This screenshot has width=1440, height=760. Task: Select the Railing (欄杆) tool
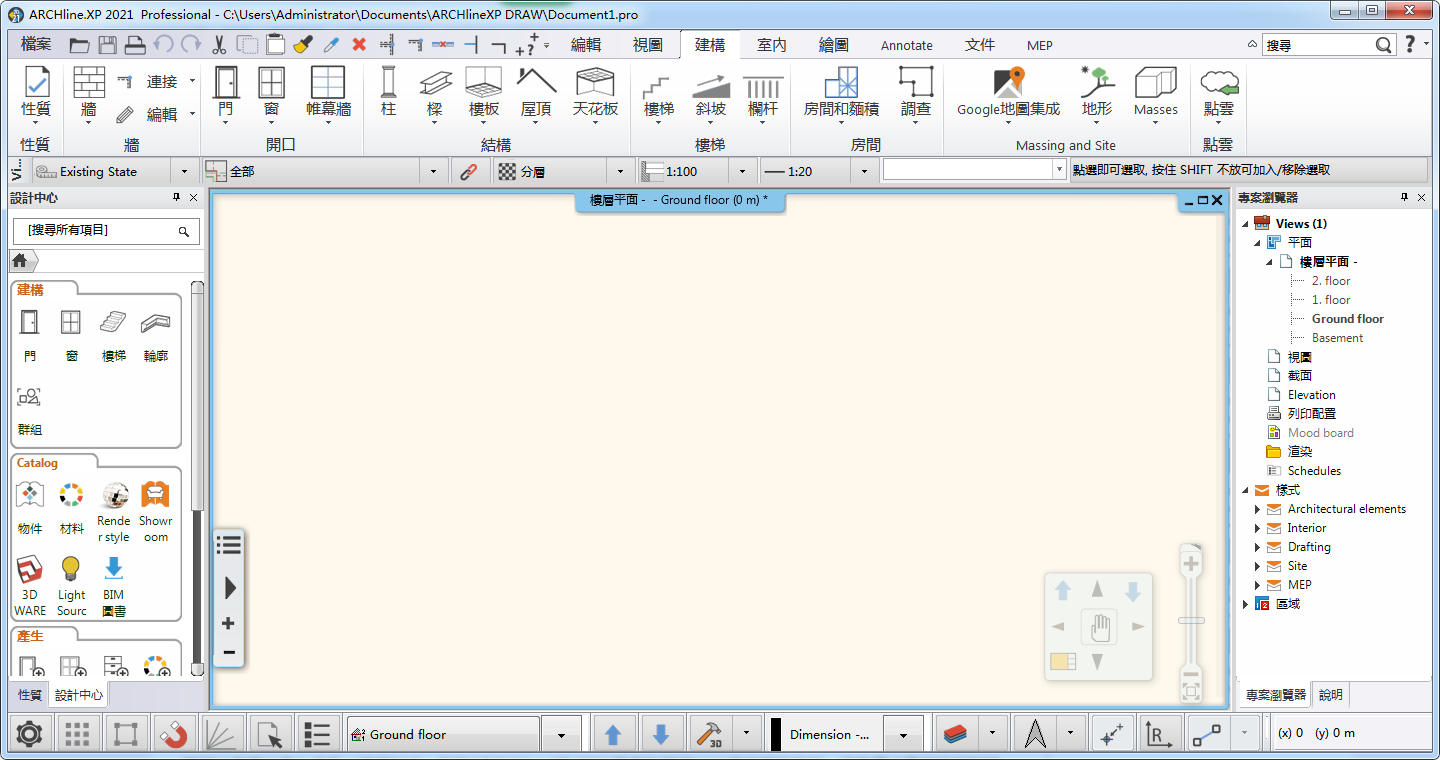[x=763, y=92]
